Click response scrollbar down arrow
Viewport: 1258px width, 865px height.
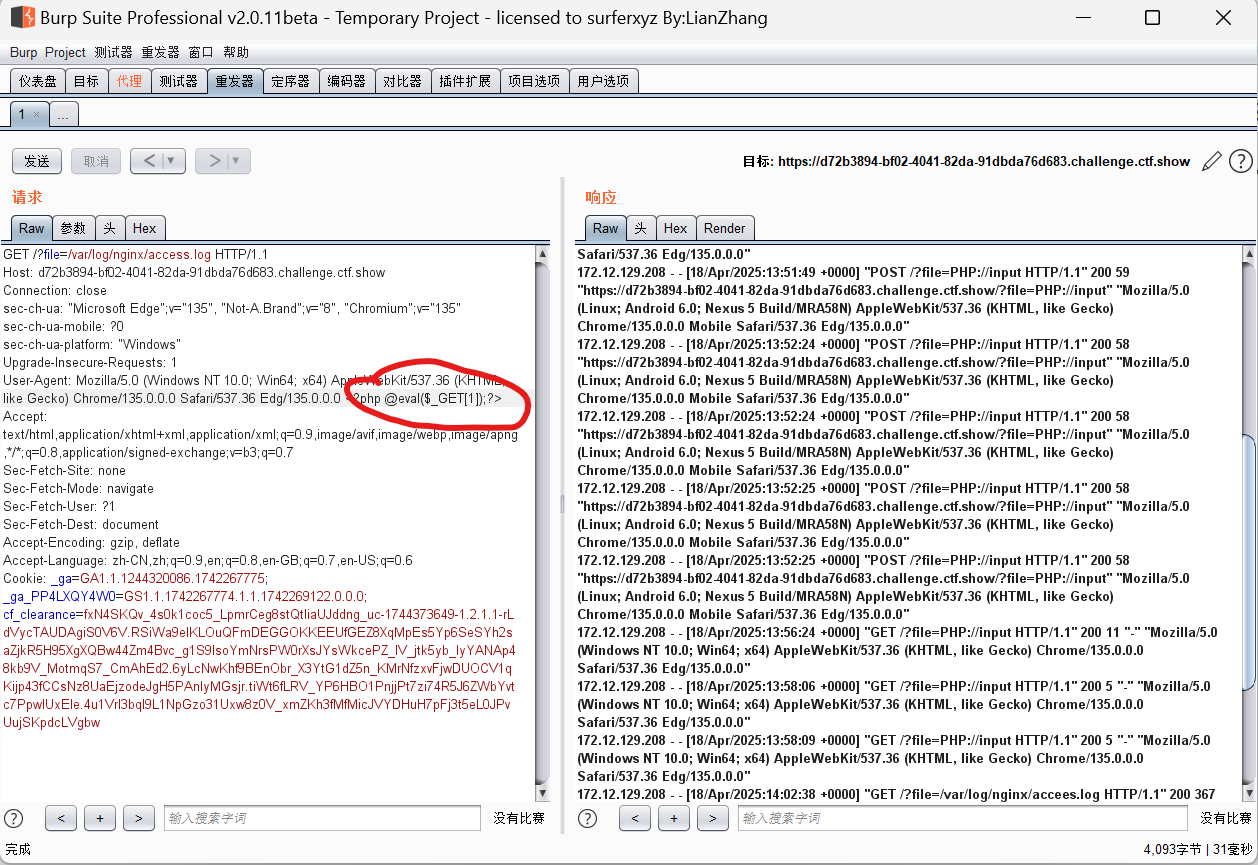pyautogui.click(x=1247, y=793)
